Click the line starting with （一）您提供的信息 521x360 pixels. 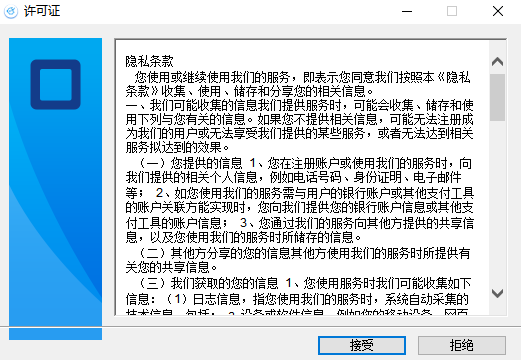point(305,163)
